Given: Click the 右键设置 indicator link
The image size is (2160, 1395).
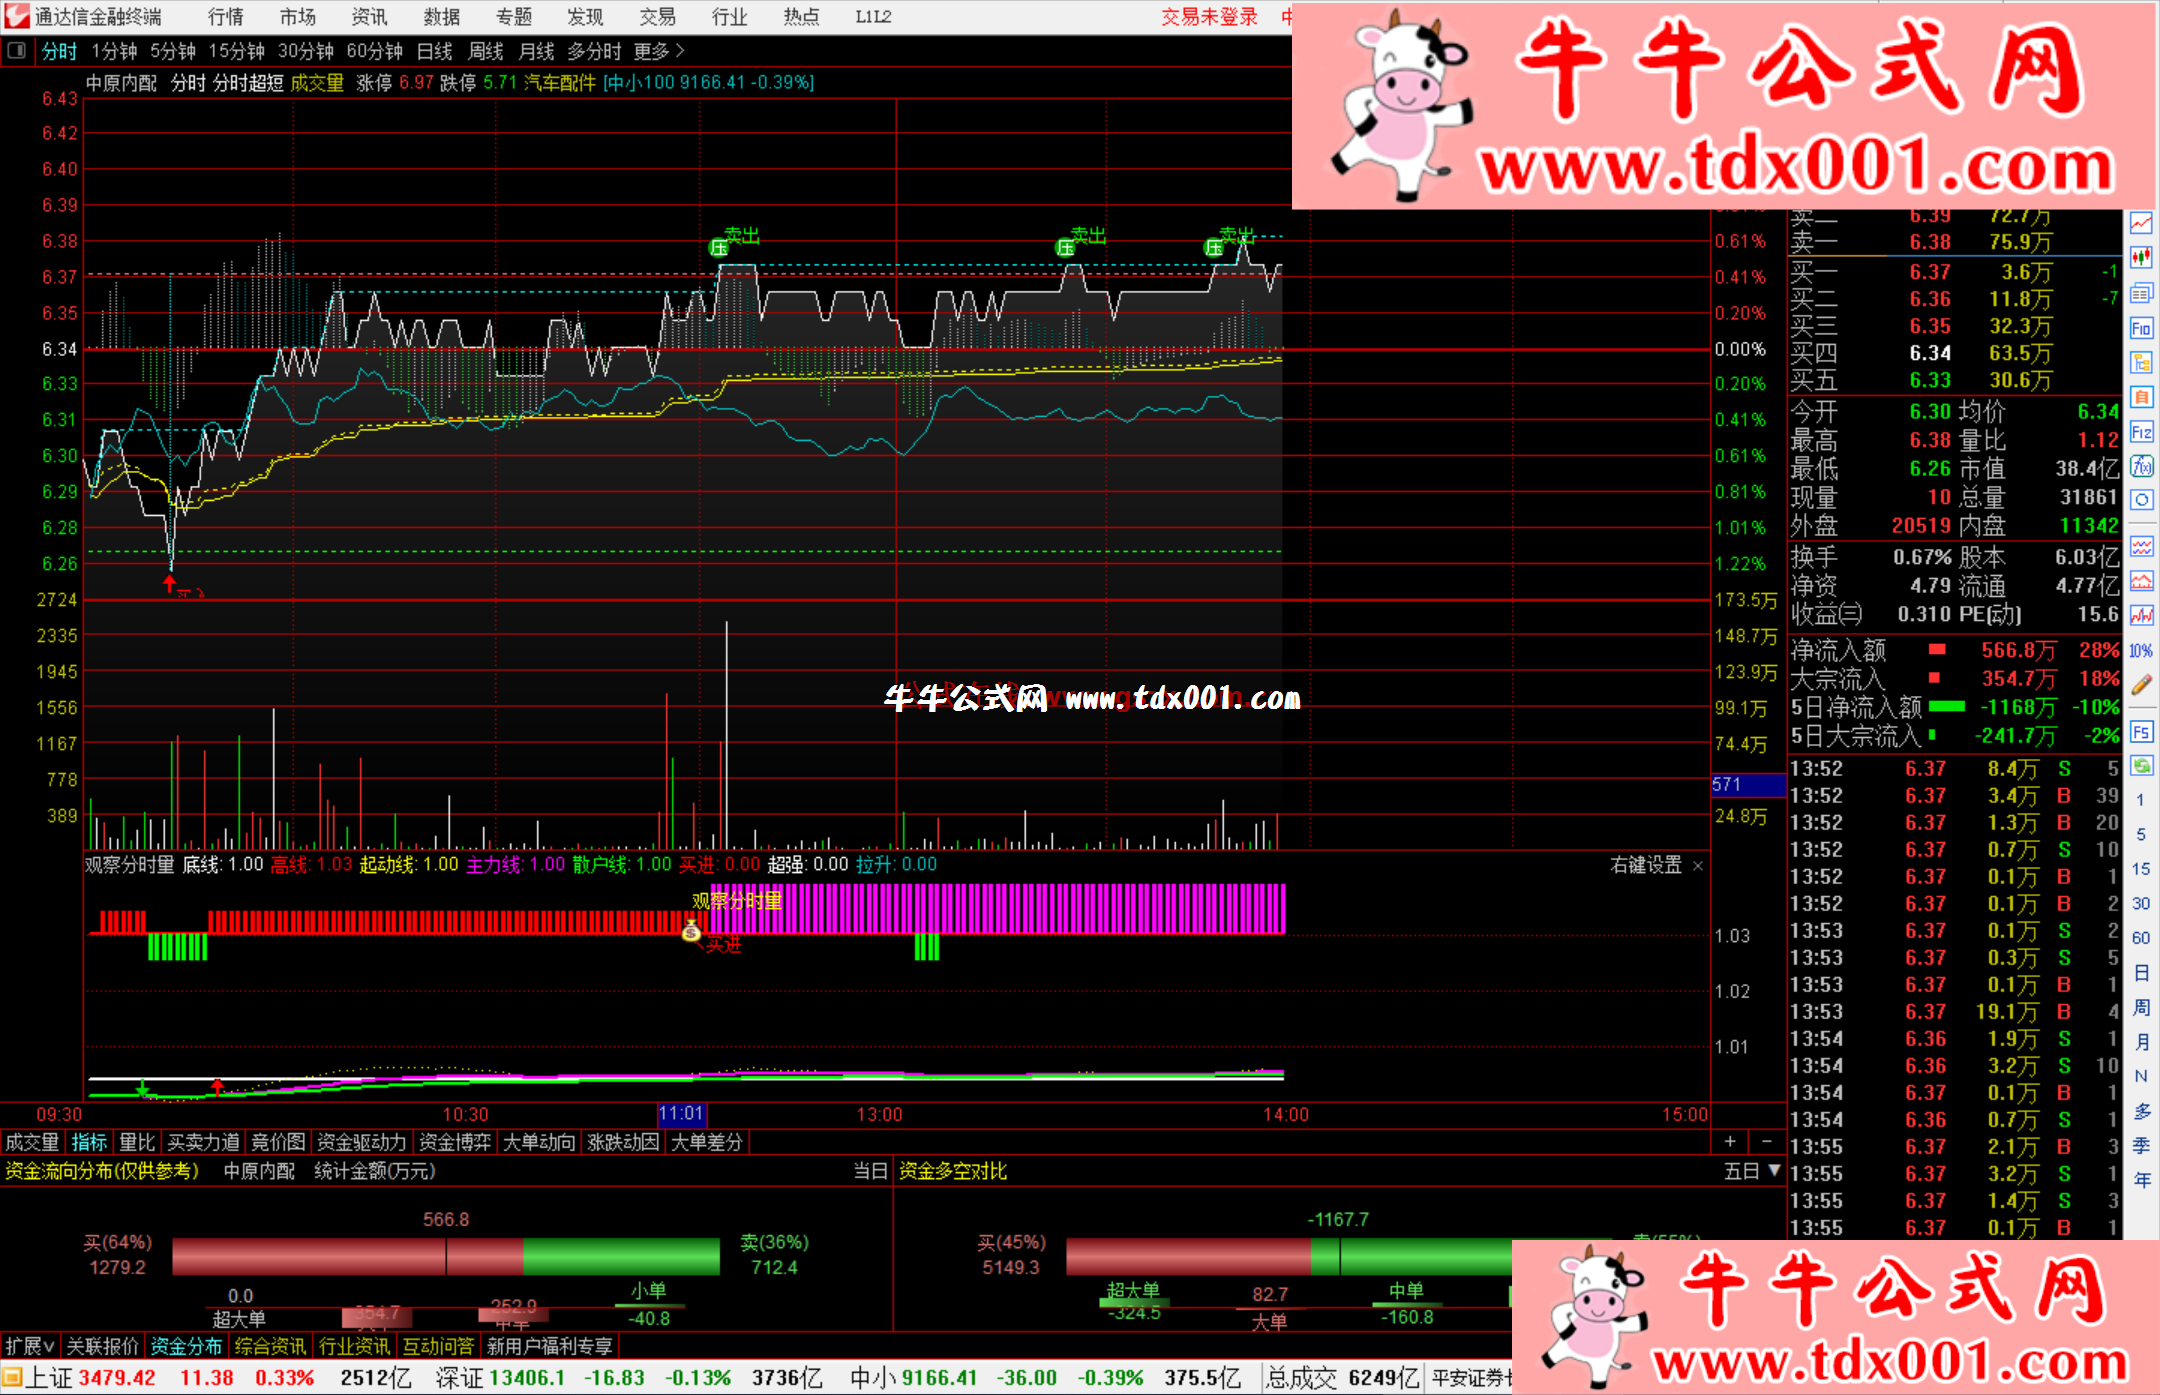Looking at the screenshot, I should pos(1645,865).
